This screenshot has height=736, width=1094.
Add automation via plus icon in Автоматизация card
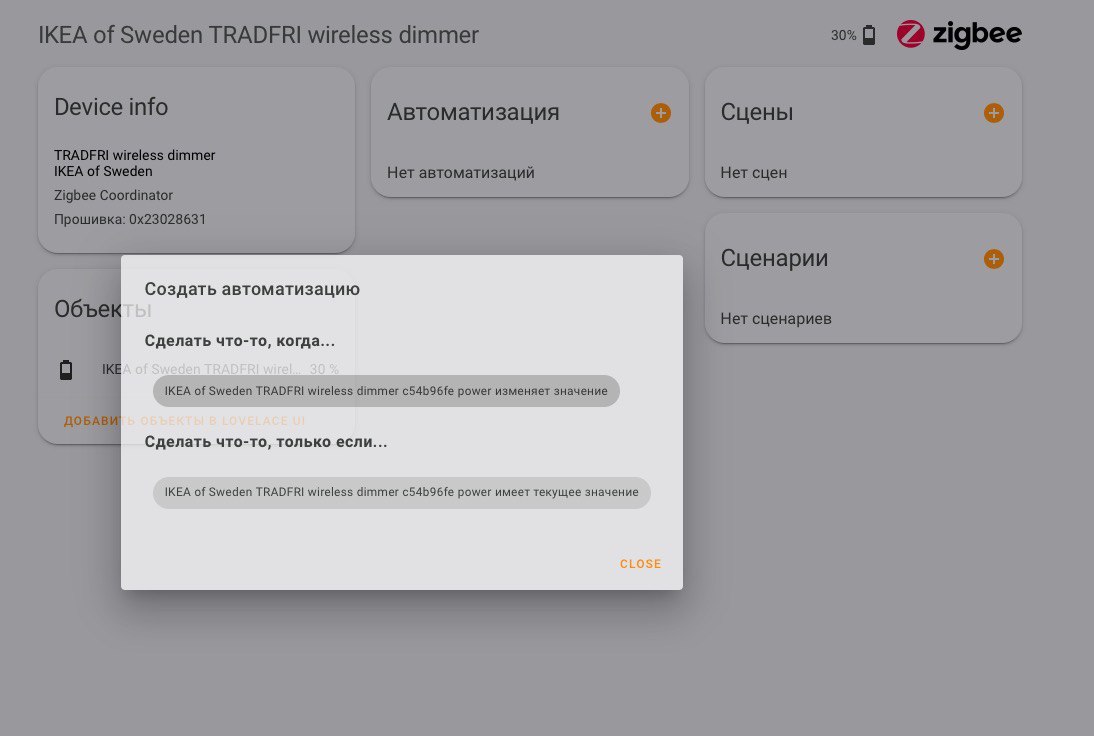[x=661, y=113]
